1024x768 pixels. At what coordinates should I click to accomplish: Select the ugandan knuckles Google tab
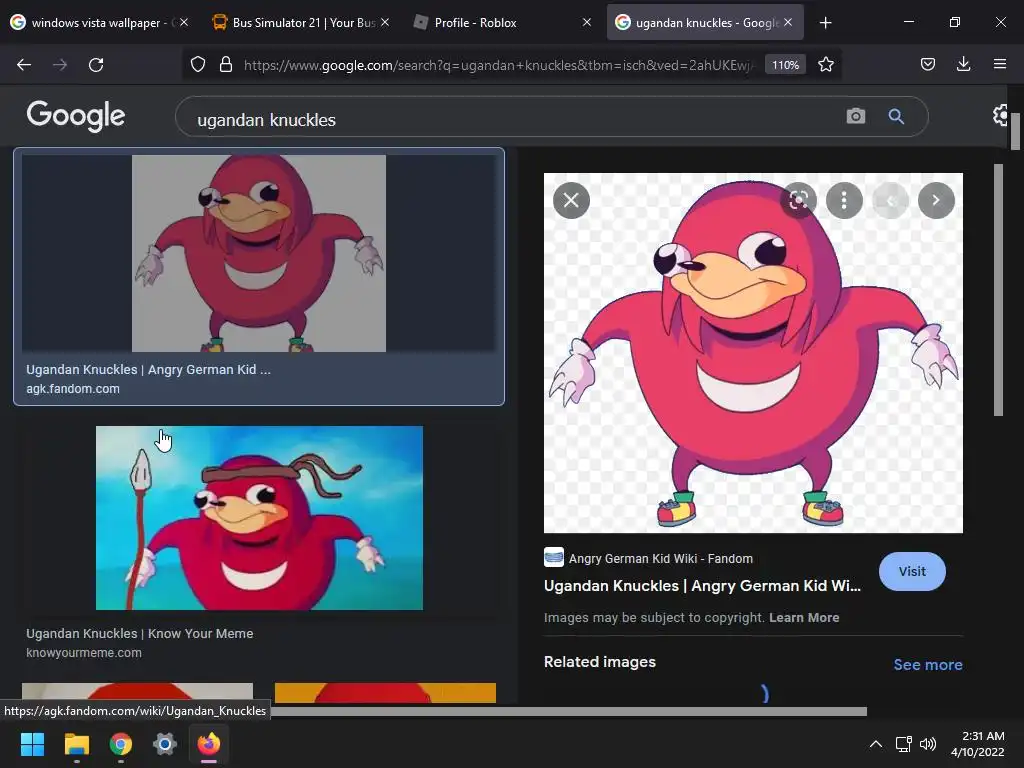[707, 23]
